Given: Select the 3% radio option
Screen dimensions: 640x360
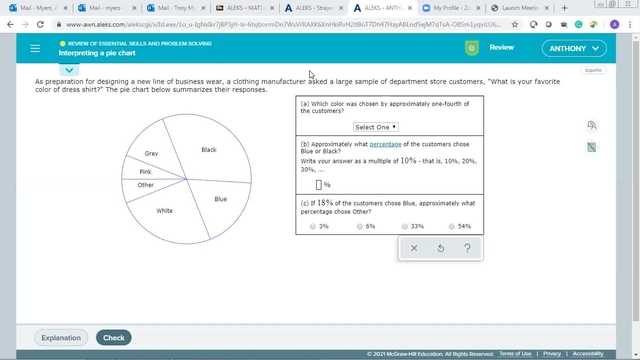Looking at the screenshot, I should pyautogui.click(x=313, y=226).
